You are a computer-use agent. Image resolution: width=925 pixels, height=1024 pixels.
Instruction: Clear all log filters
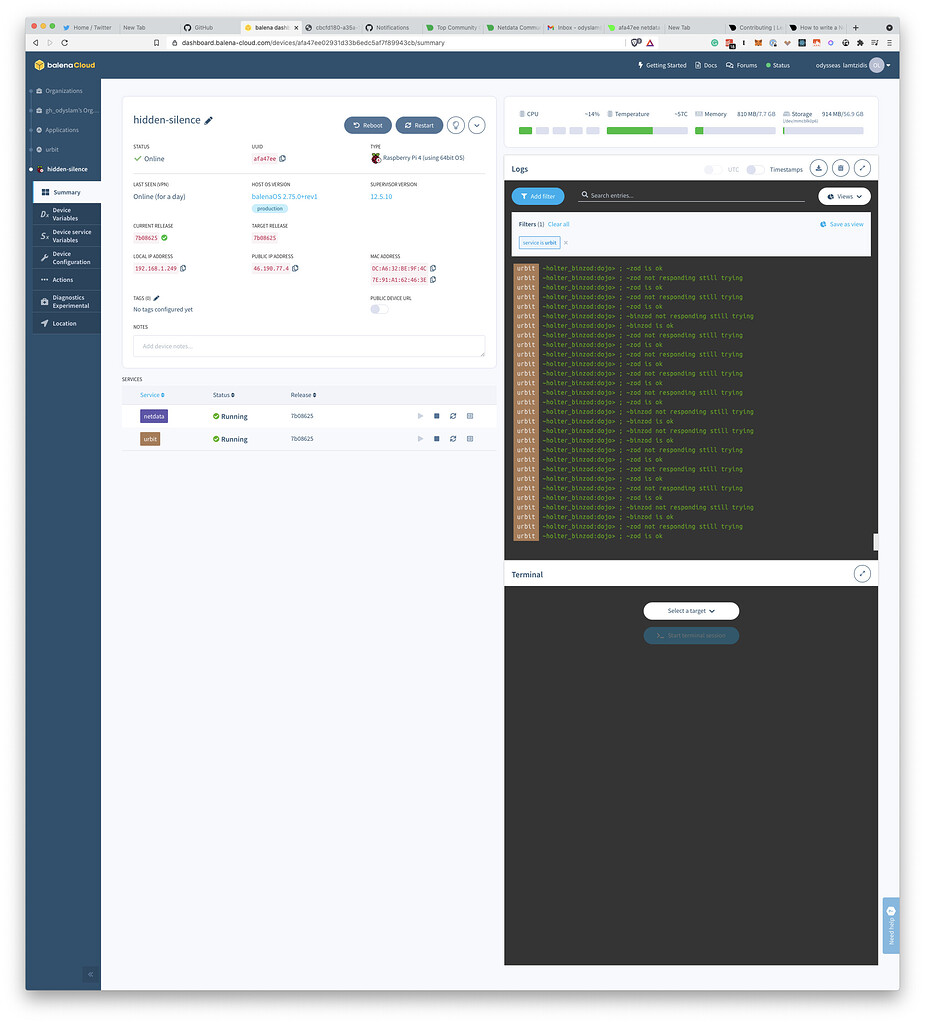(x=558, y=224)
